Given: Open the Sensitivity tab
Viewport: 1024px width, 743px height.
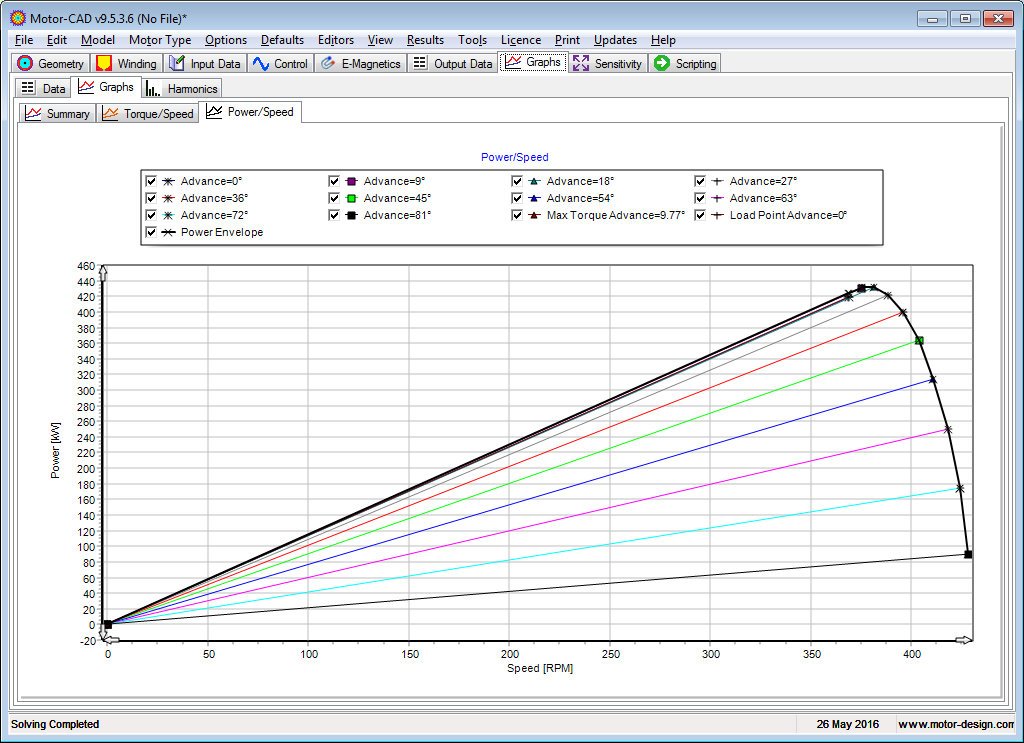Looking at the screenshot, I should click(x=607, y=63).
